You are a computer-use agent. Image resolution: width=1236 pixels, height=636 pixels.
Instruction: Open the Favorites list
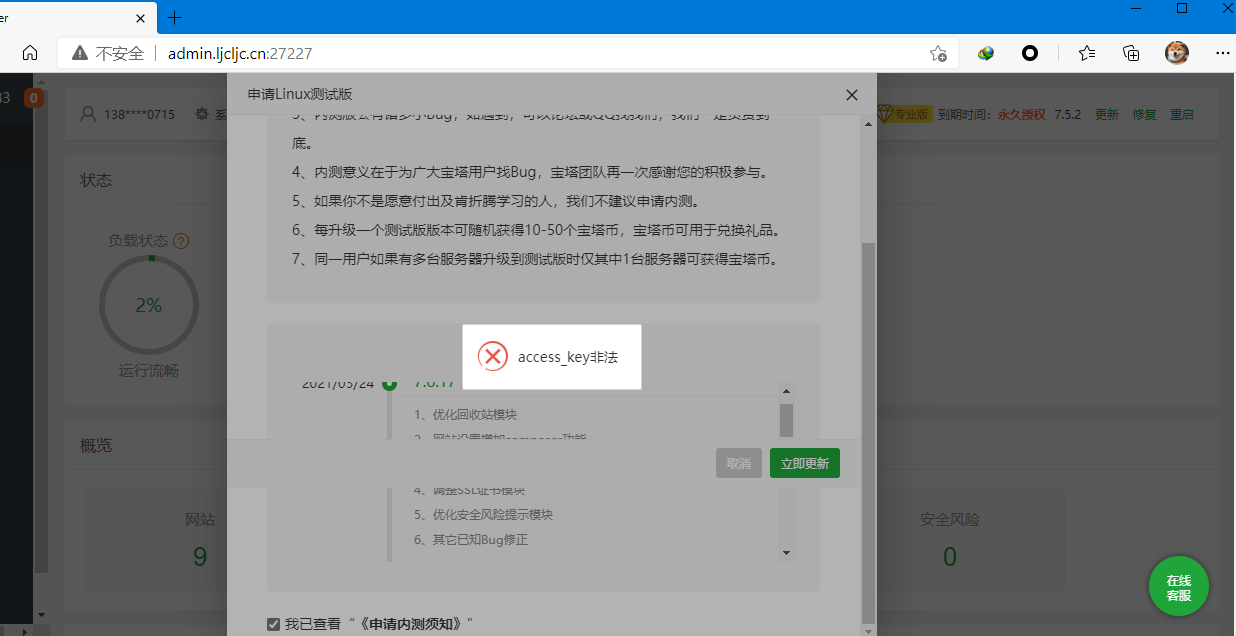pos(1087,53)
